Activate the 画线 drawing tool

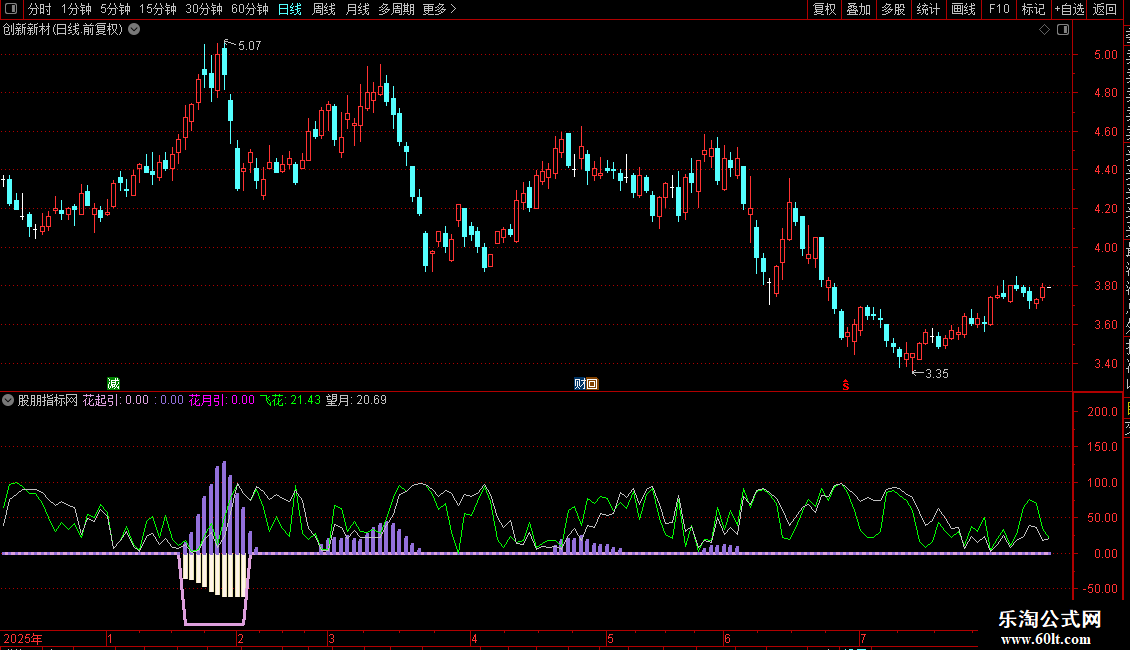pyautogui.click(x=963, y=9)
